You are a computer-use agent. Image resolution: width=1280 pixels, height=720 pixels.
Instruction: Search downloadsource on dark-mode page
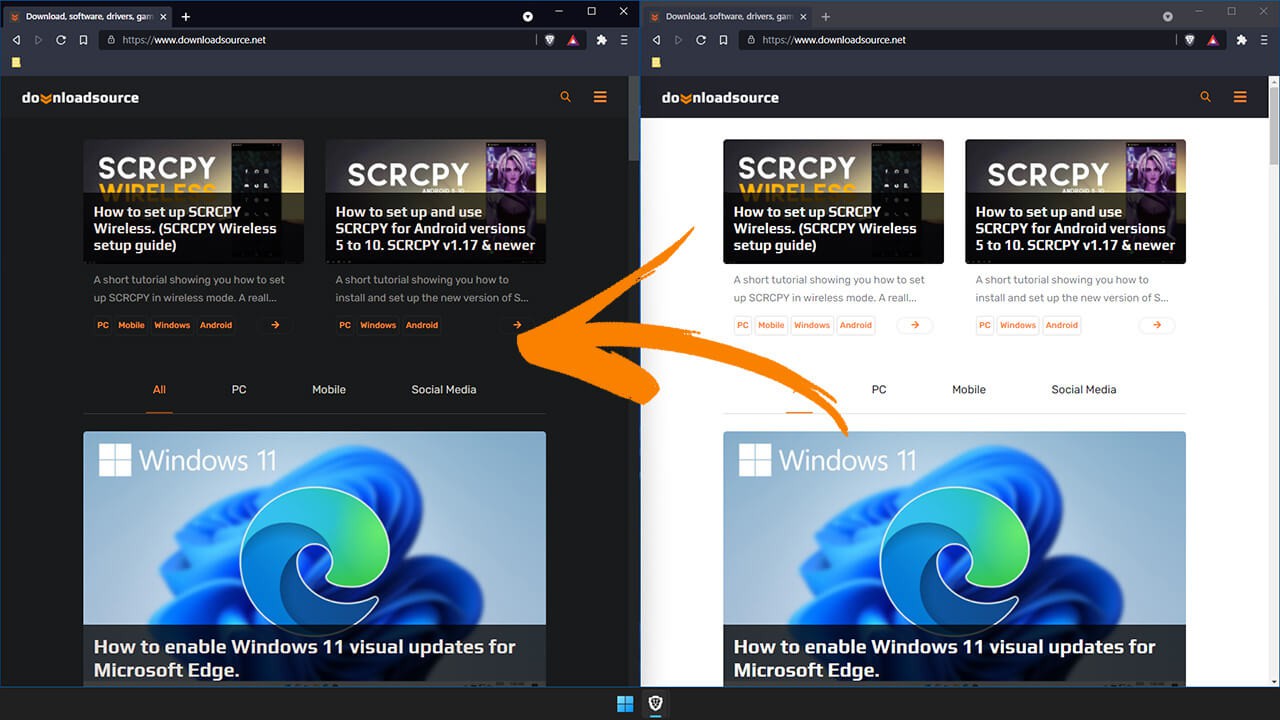click(x=566, y=97)
